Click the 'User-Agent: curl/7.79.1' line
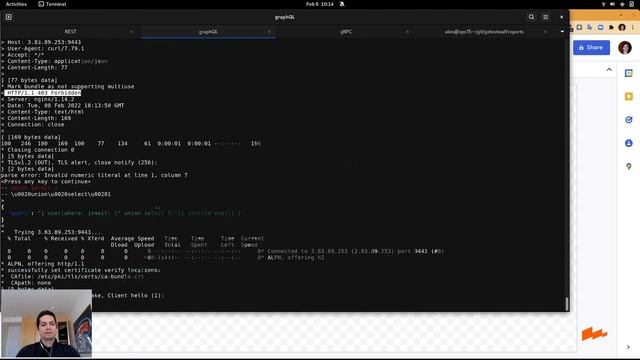The height and width of the screenshot is (360, 640). pyautogui.click(x=42, y=48)
